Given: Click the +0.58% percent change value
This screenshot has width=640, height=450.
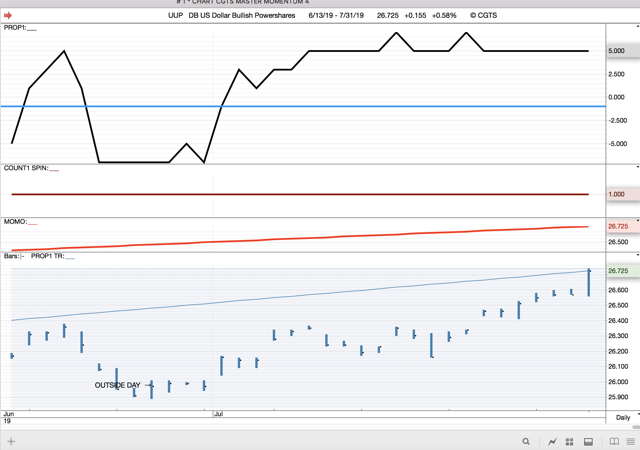Looking at the screenshot, I should pyautogui.click(x=444, y=16).
